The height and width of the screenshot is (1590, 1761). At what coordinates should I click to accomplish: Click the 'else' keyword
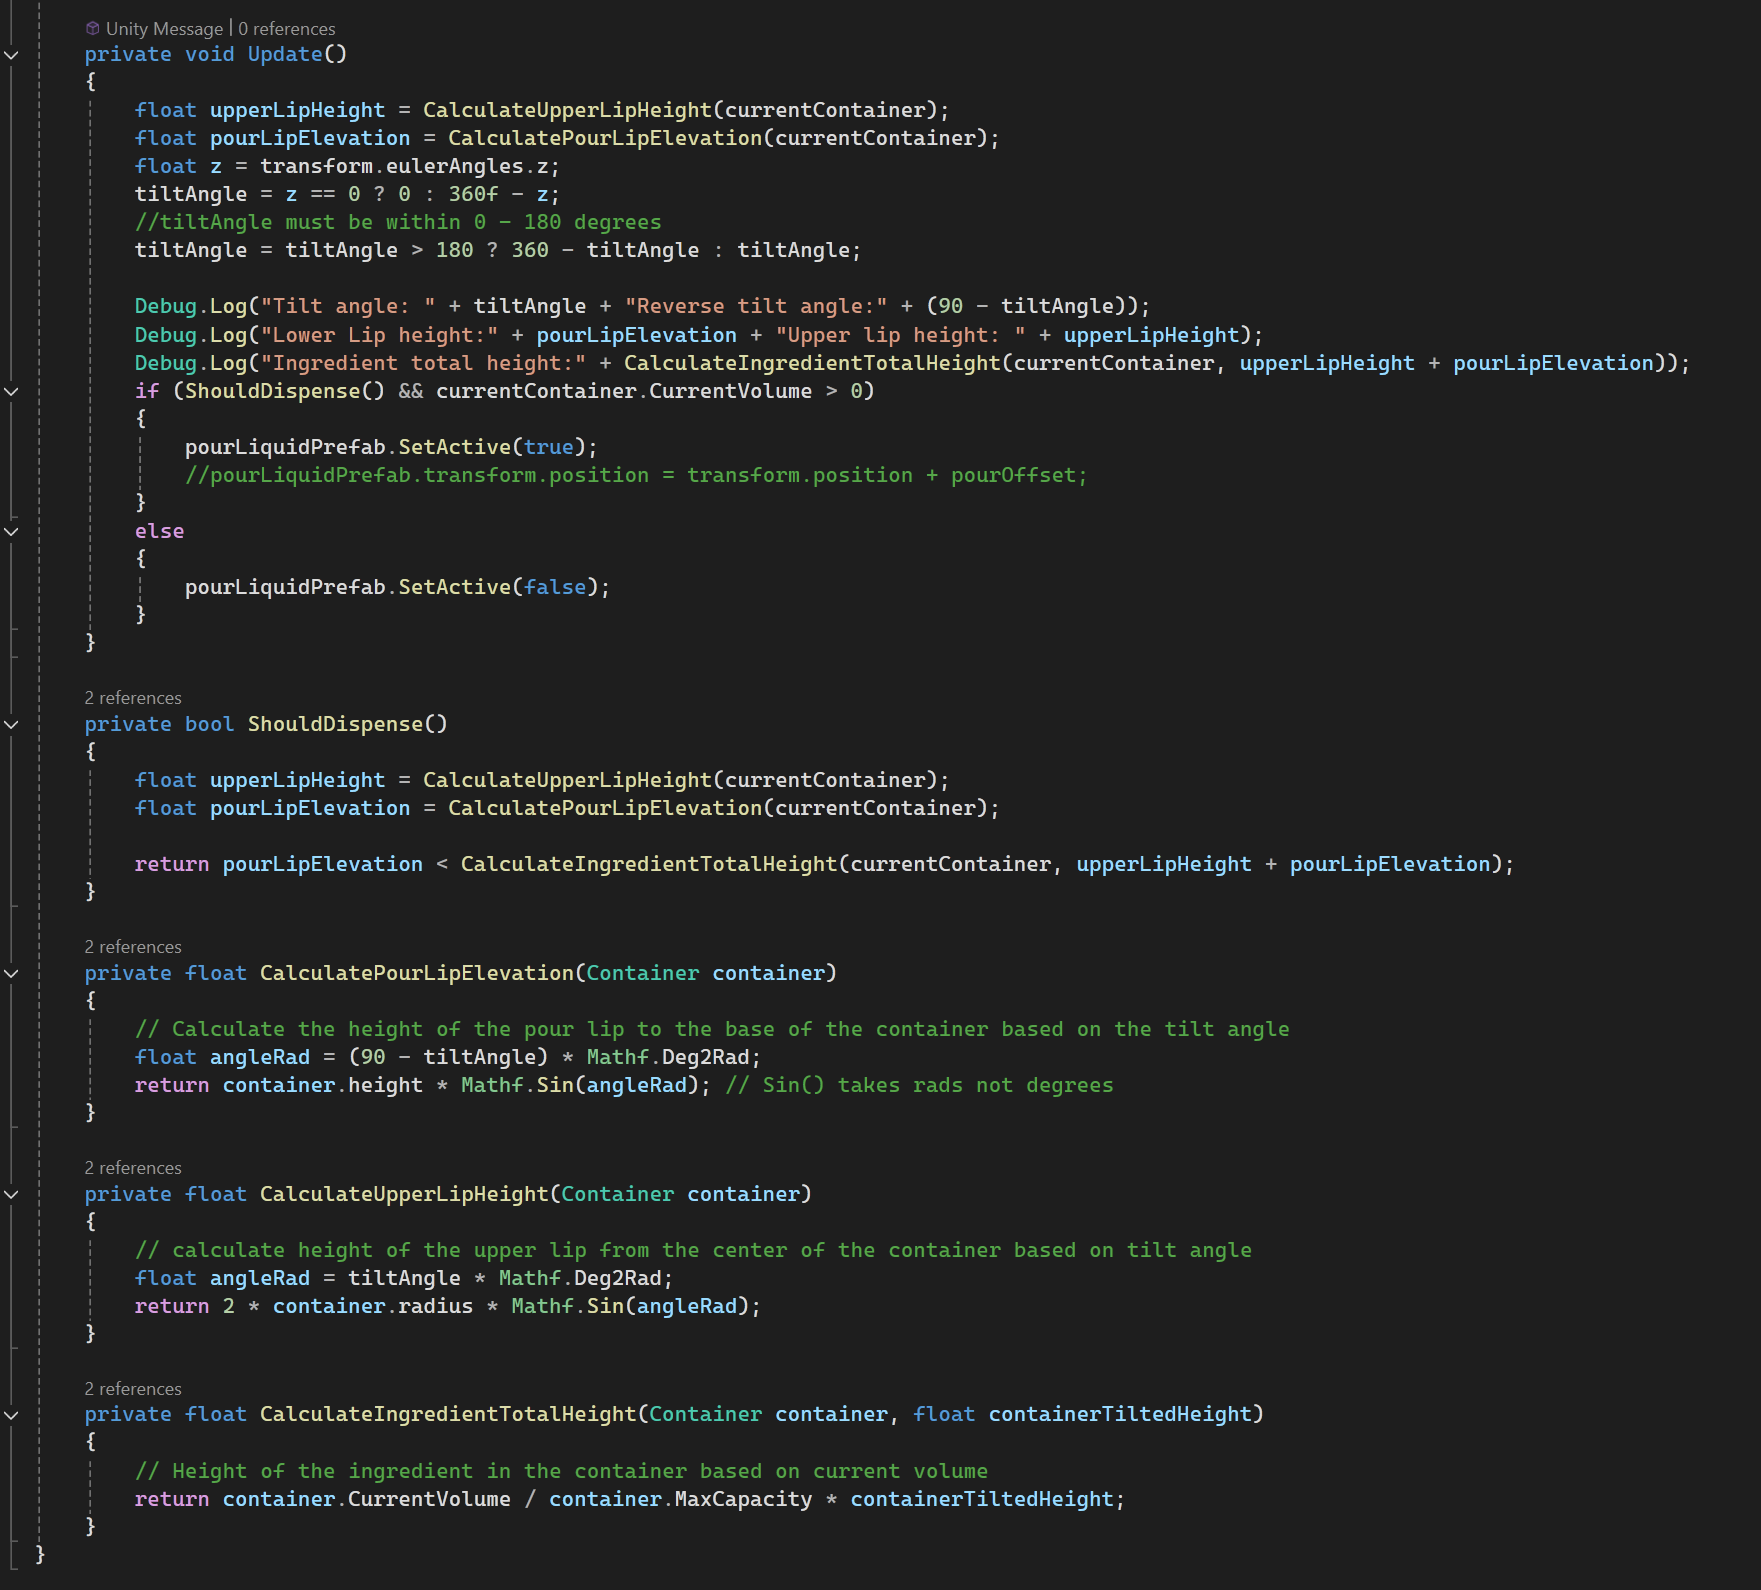click(x=159, y=531)
